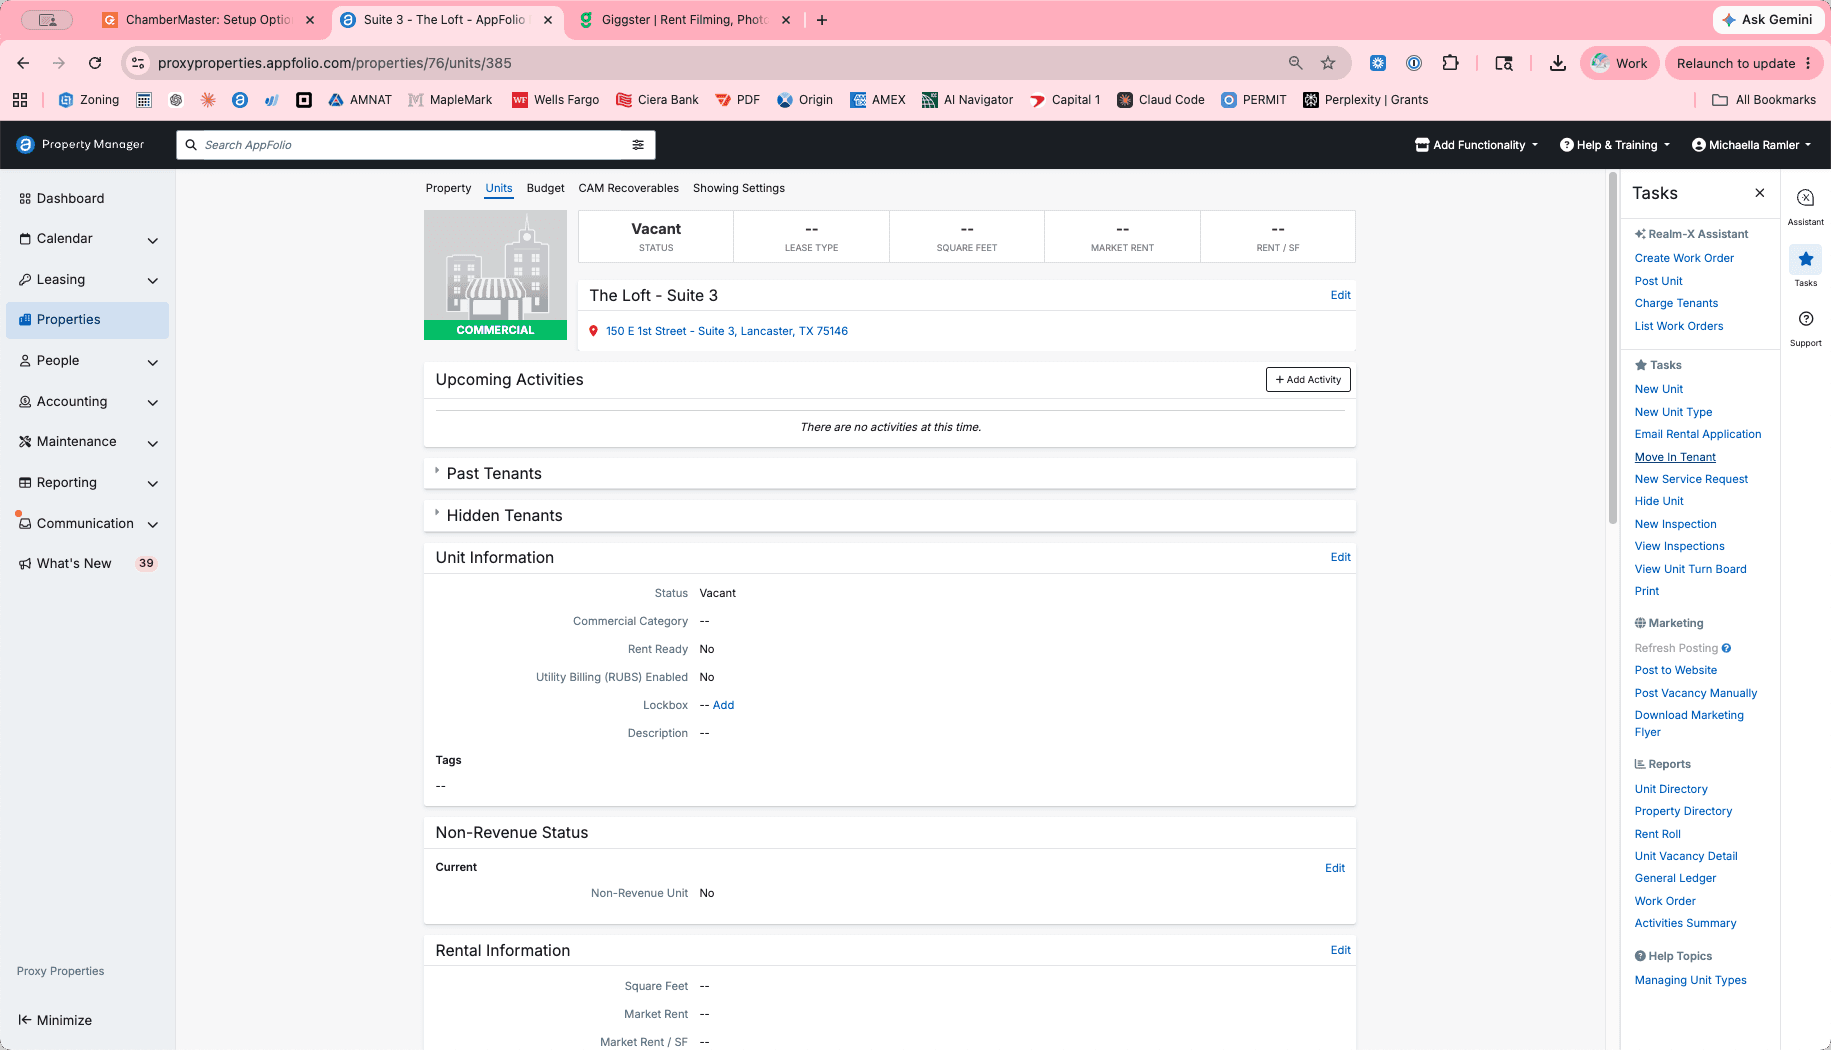Open Help & Training dropdown
The height and width of the screenshot is (1050, 1831).
(x=1615, y=145)
